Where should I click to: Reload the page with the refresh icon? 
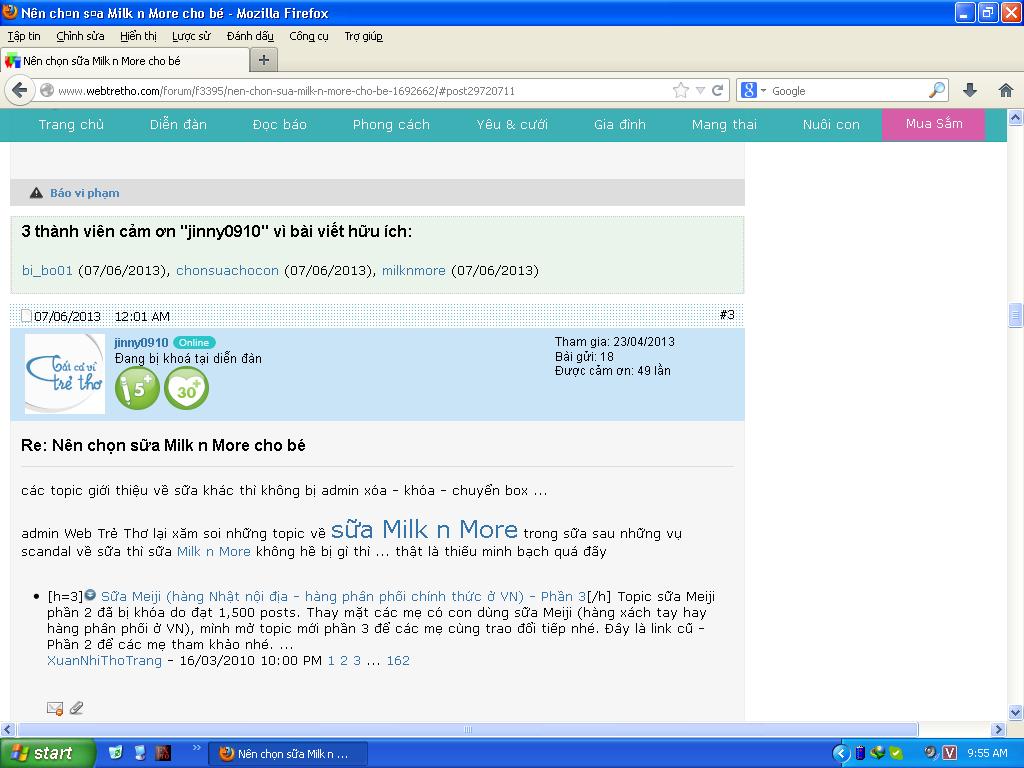click(718, 90)
